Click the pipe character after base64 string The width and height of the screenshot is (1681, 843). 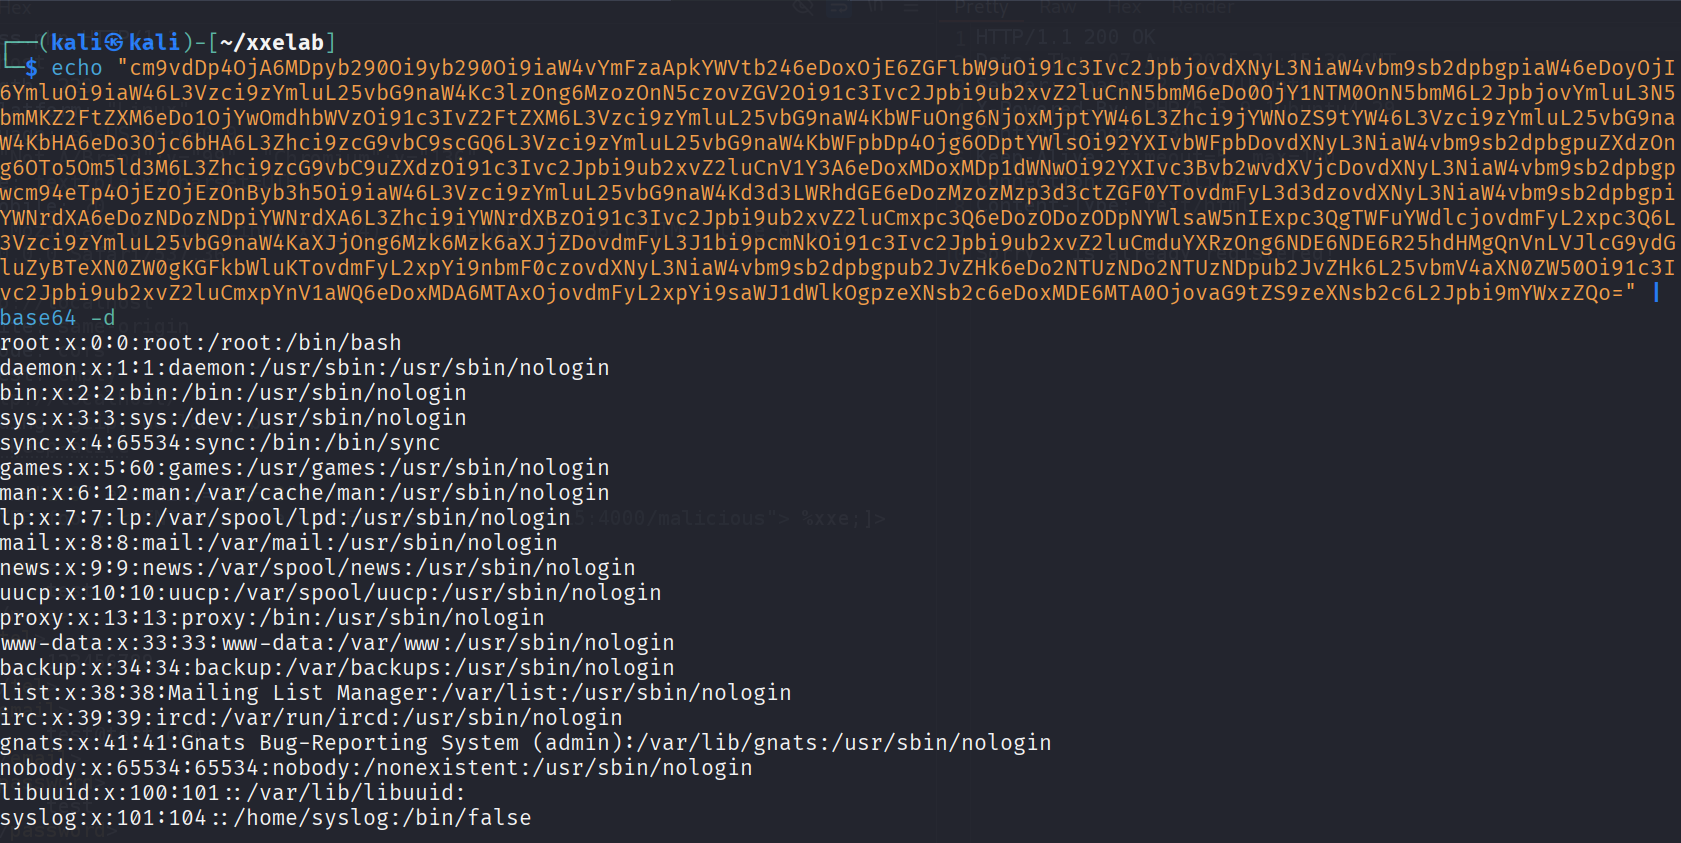[1656, 292]
